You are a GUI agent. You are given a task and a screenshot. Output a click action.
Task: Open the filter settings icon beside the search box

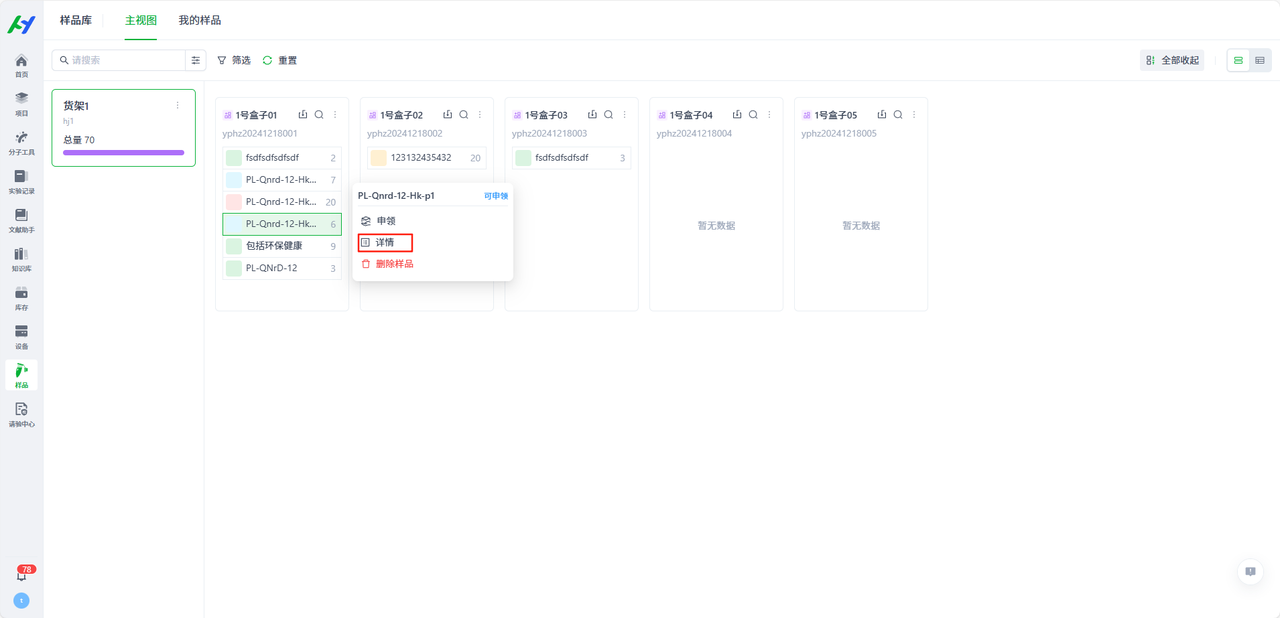pos(195,60)
